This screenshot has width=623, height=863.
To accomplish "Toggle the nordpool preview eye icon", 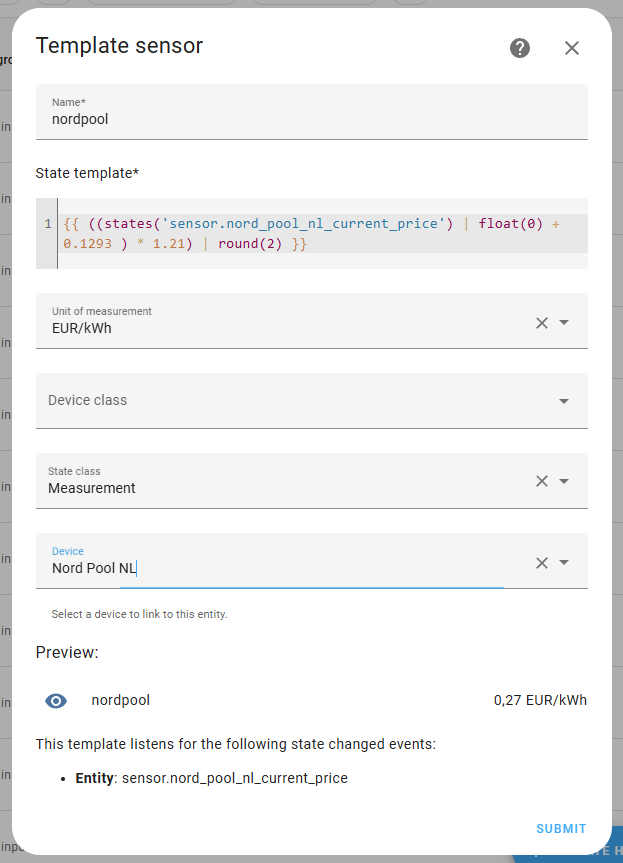I will coord(56,700).
